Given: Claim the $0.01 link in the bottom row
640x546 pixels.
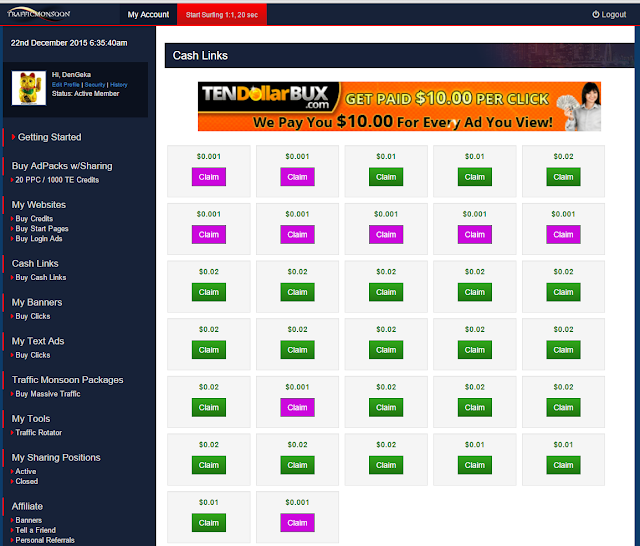Looking at the screenshot, I should (x=209, y=523).
